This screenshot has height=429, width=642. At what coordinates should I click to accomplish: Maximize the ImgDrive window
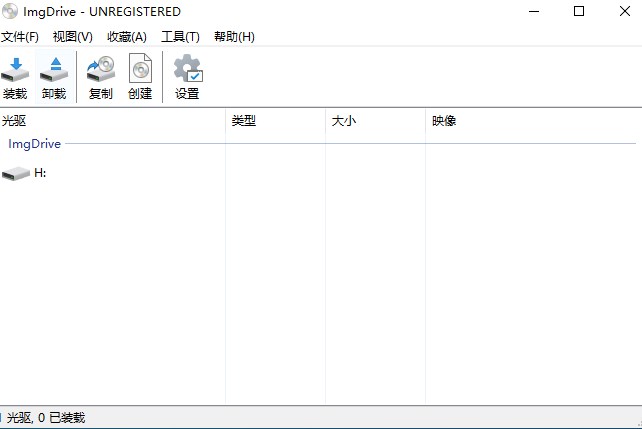(578, 12)
